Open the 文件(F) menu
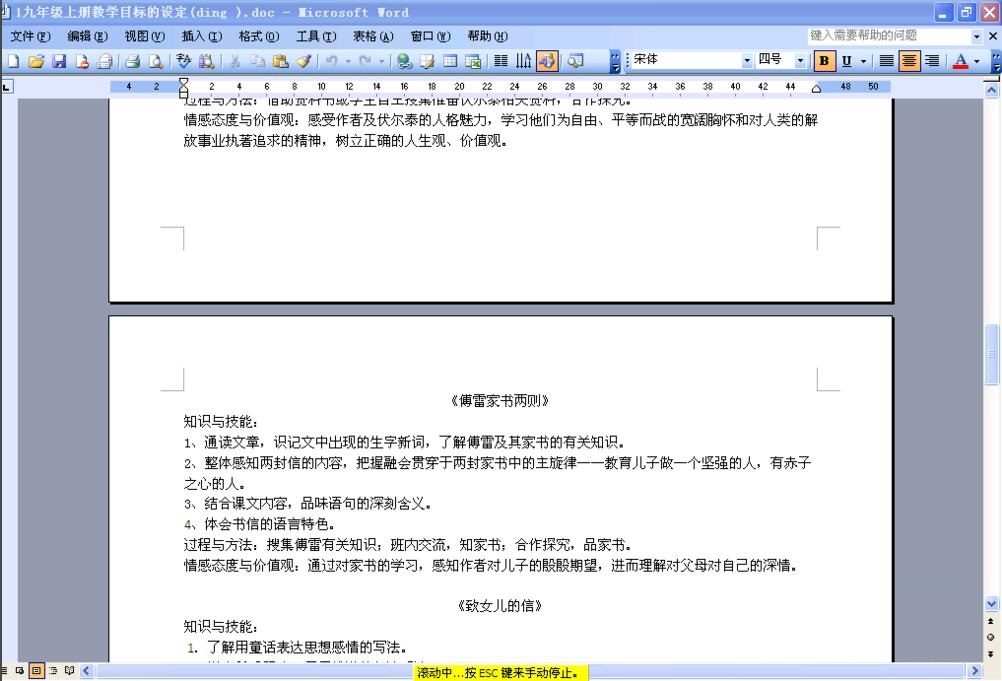 coord(29,36)
